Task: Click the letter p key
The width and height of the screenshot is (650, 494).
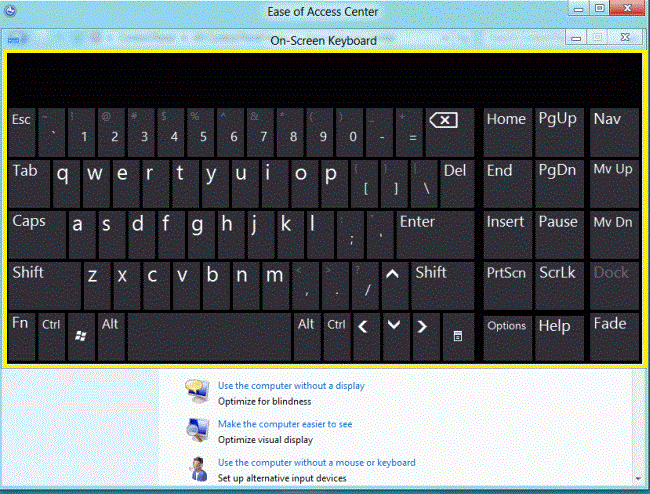Action: pyautogui.click(x=335, y=184)
